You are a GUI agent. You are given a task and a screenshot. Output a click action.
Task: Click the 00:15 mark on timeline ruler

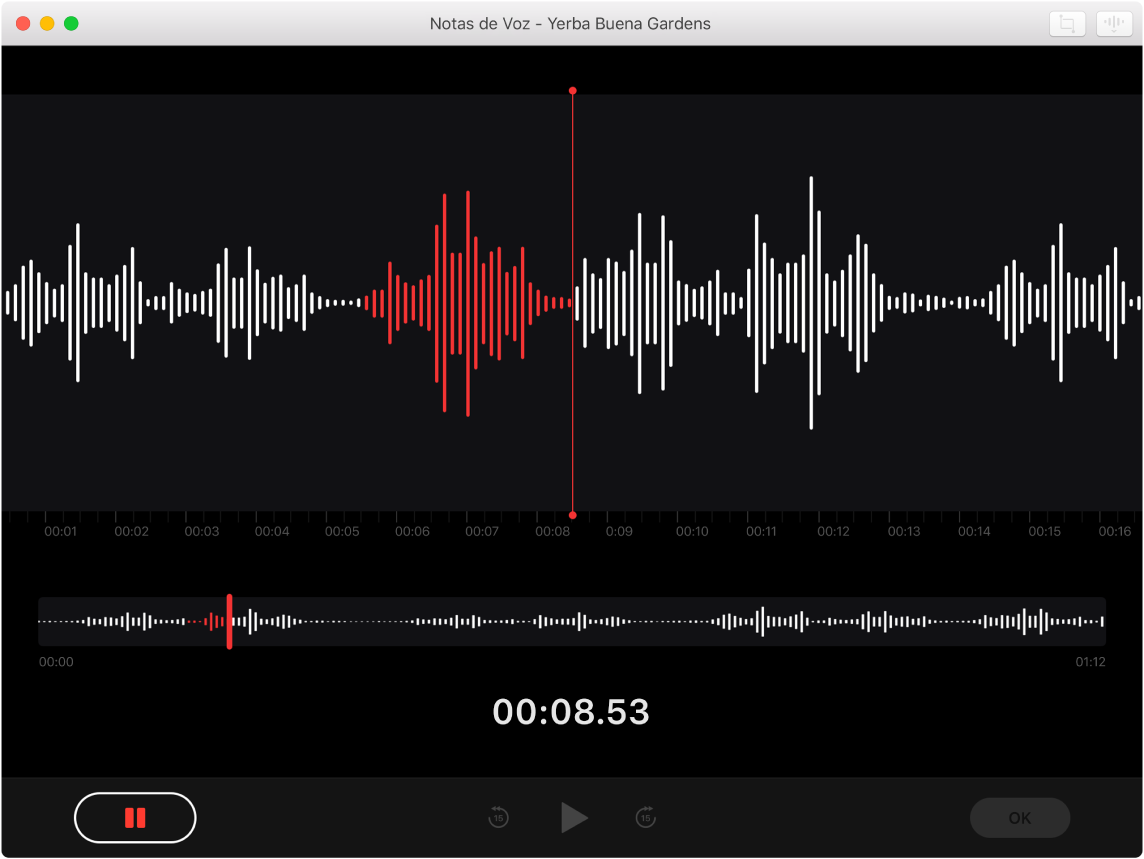1044,532
